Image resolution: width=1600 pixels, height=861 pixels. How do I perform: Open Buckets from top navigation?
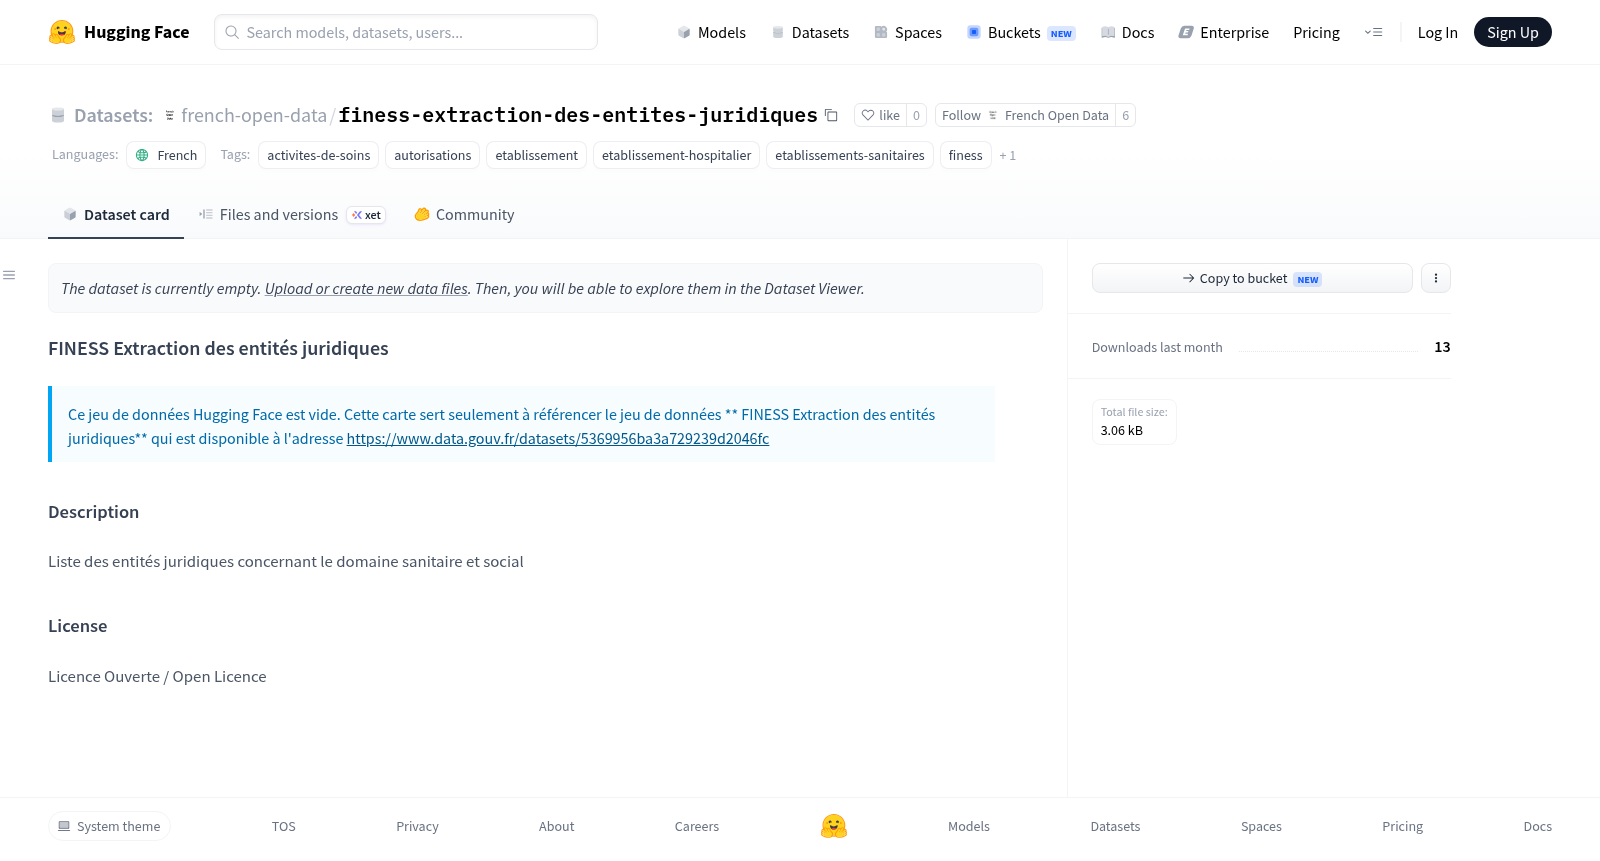point(1021,32)
